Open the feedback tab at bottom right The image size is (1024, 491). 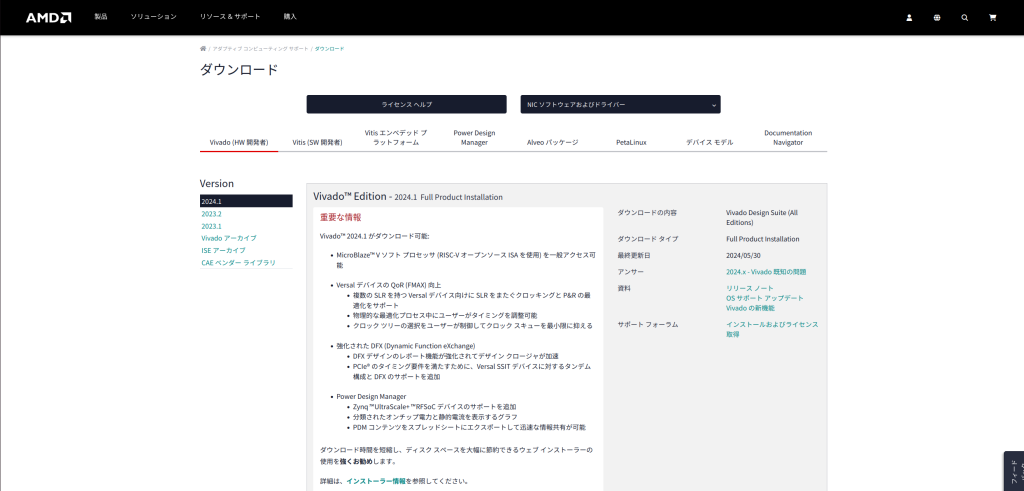pos(1013,471)
